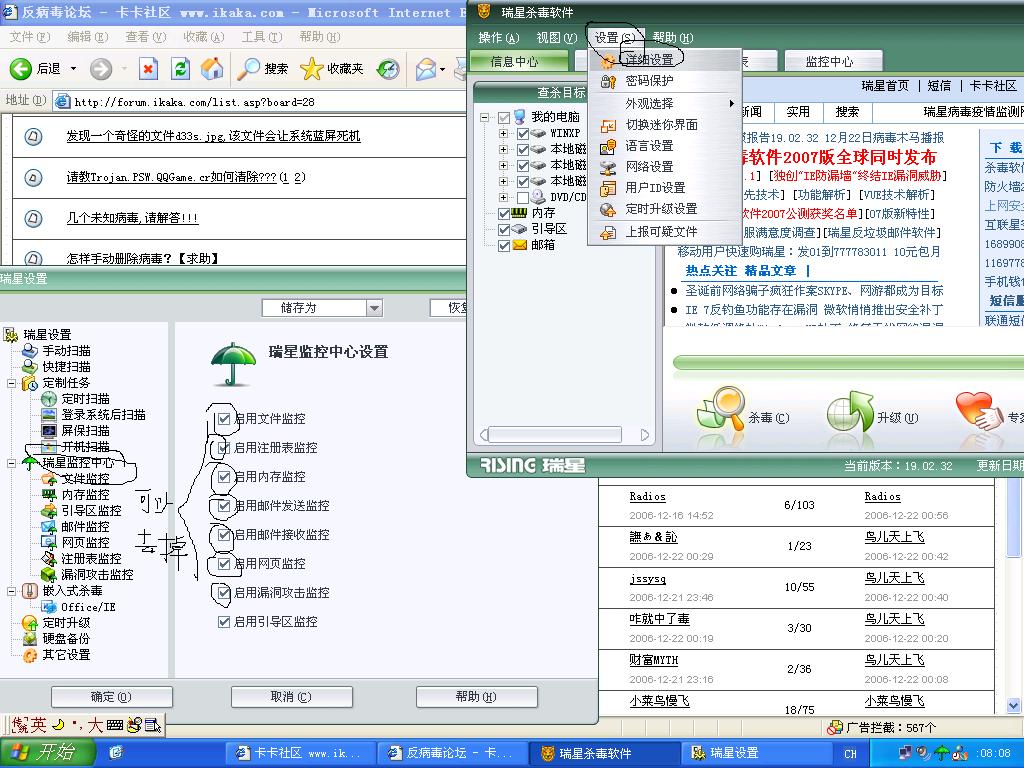Click scan target horizontal scrollbar right arrow
1024x768 pixels.
click(x=645, y=435)
